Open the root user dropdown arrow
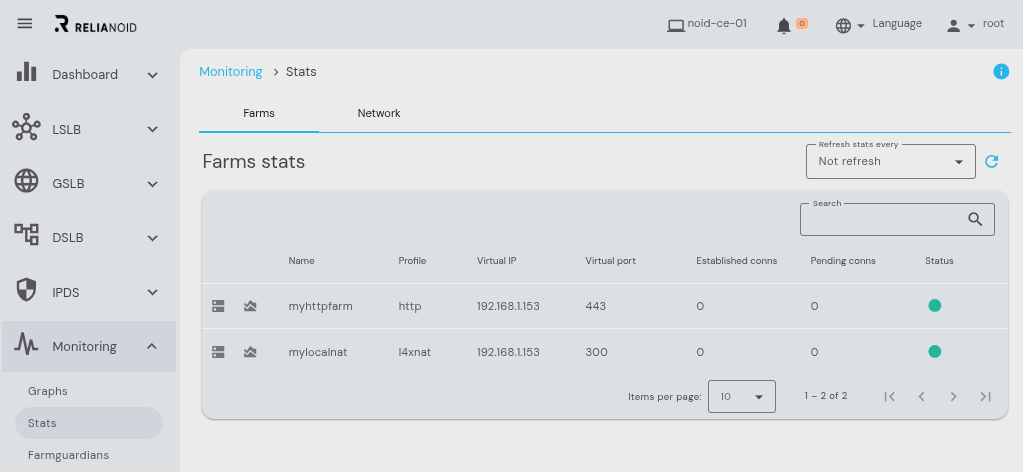This screenshot has width=1023, height=472. coord(971,25)
